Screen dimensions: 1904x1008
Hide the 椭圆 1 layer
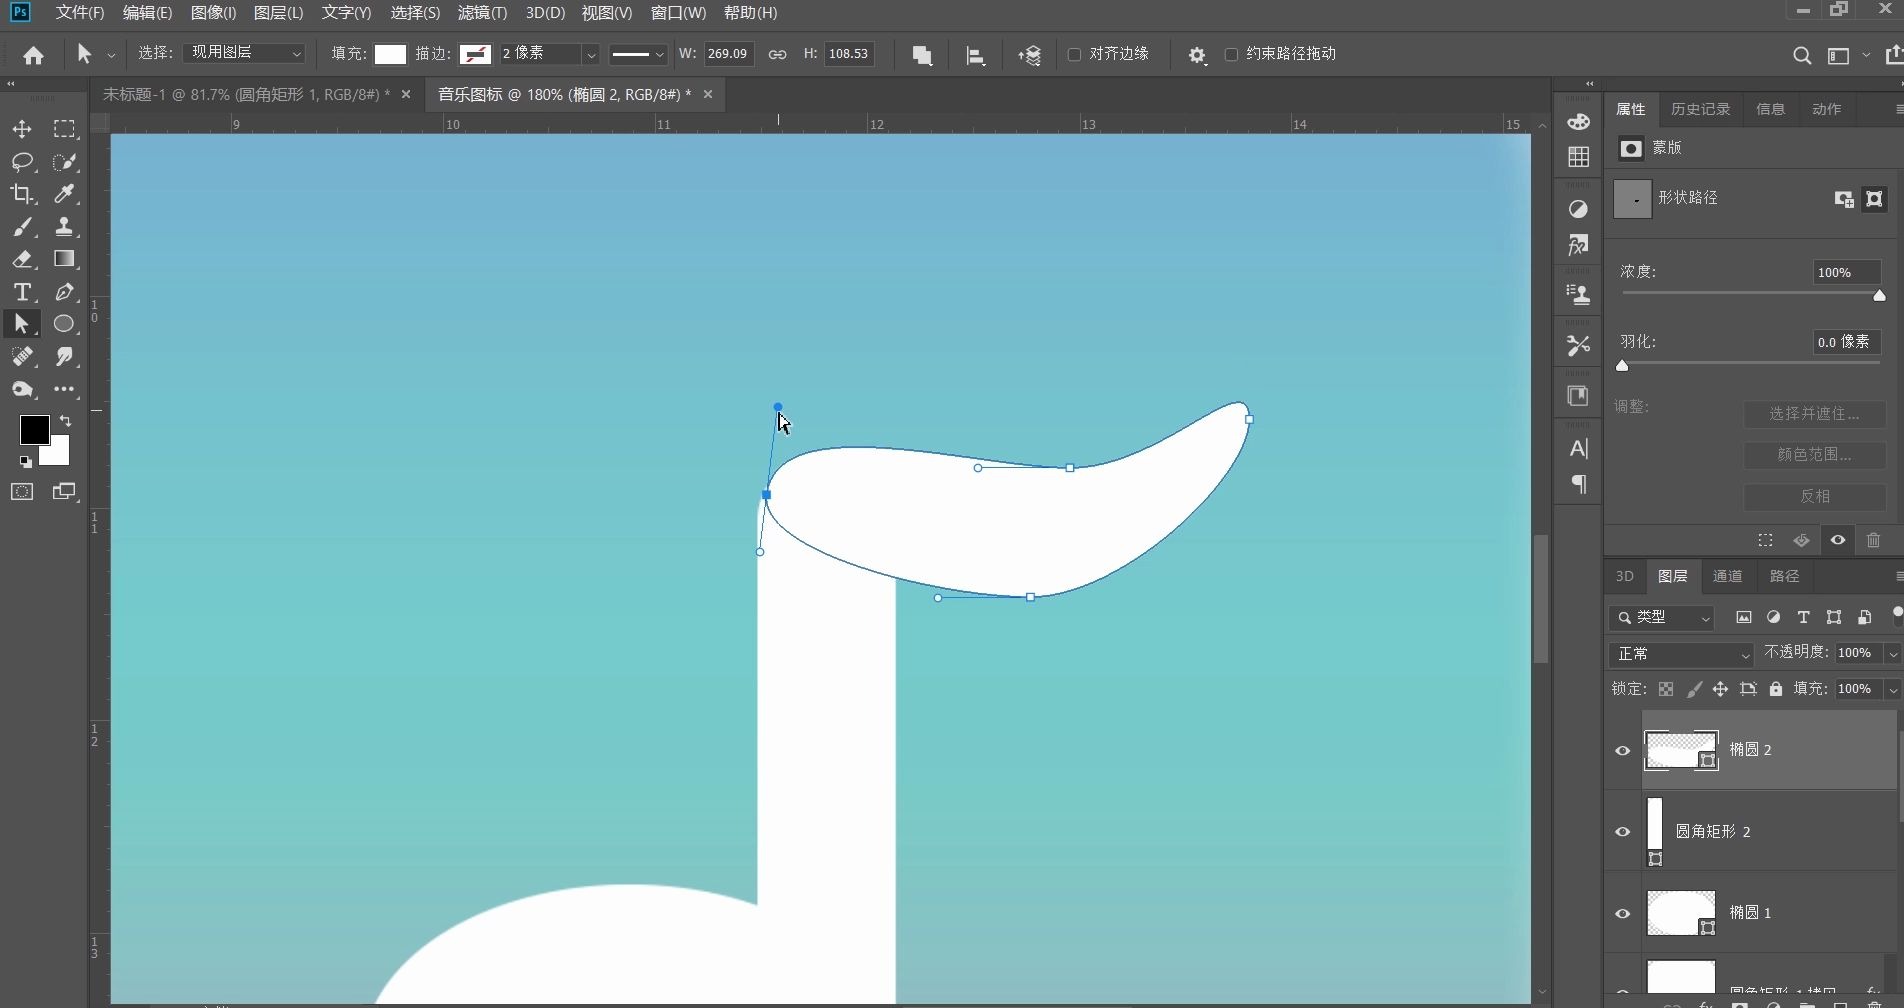[1623, 914]
